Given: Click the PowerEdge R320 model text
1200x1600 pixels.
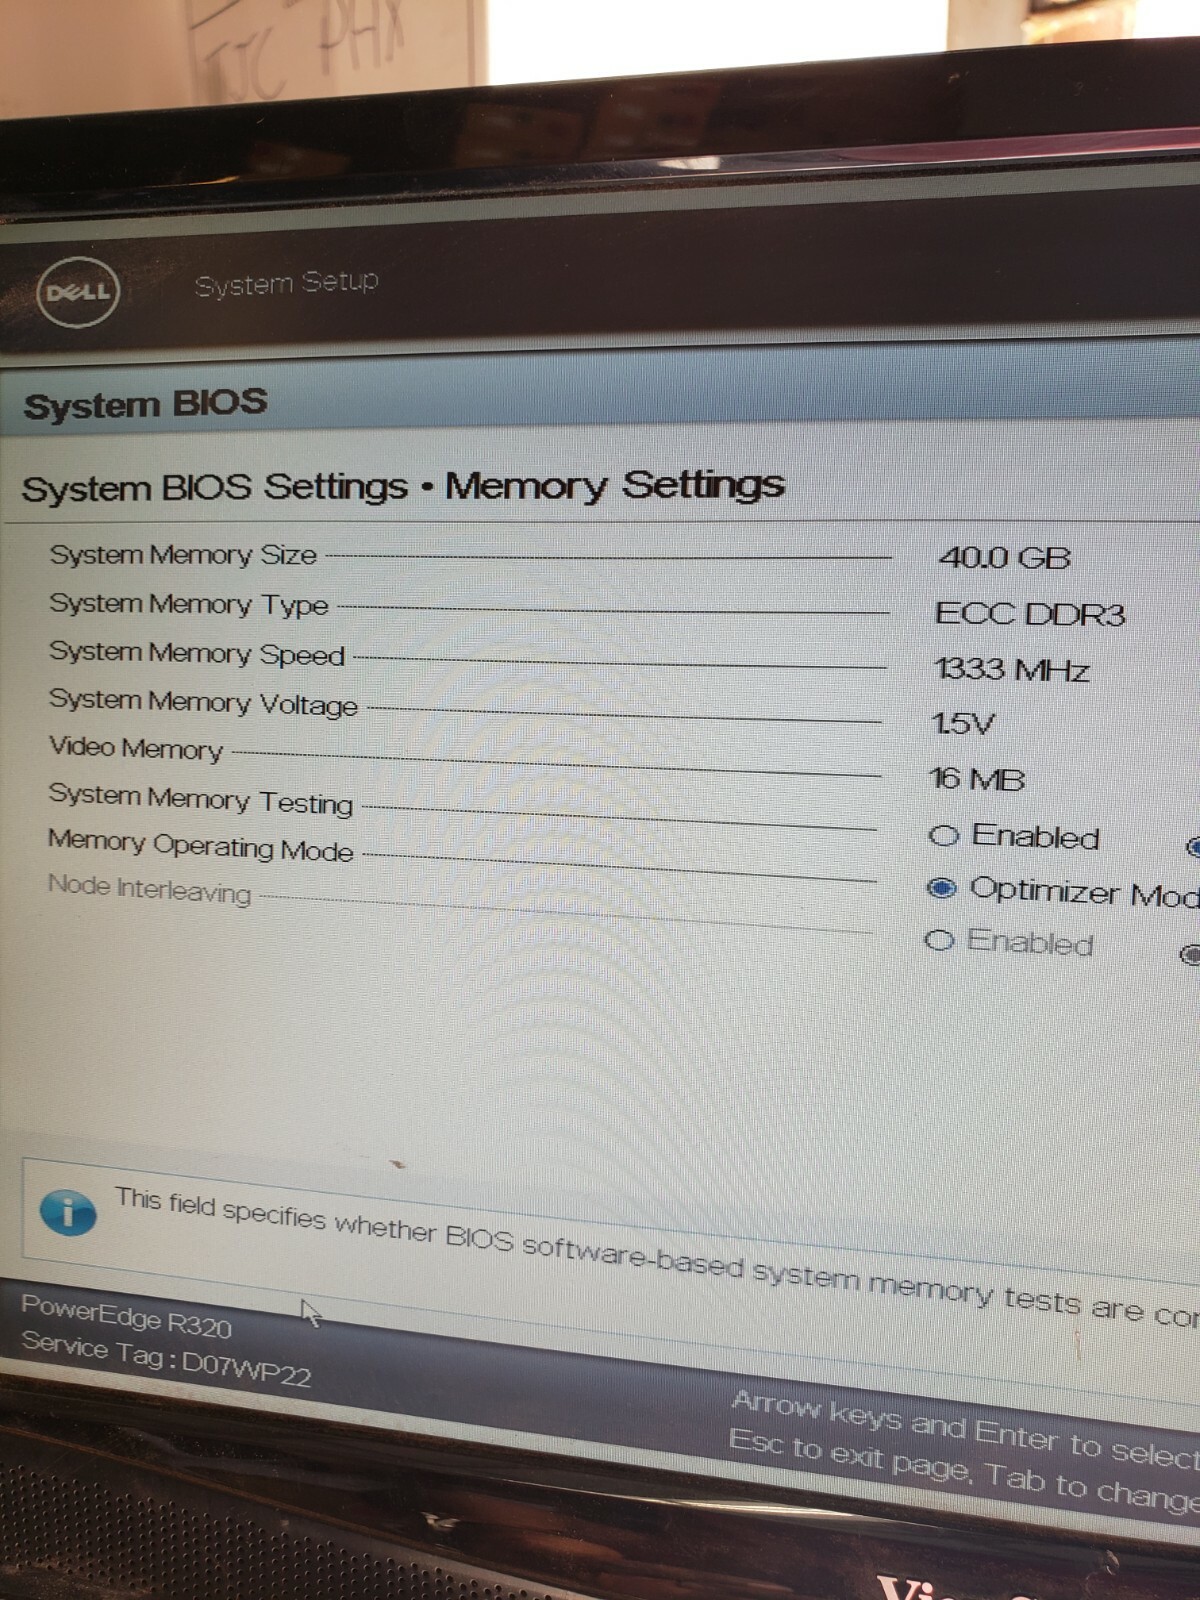Looking at the screenshot, I should coord(126,1317).
